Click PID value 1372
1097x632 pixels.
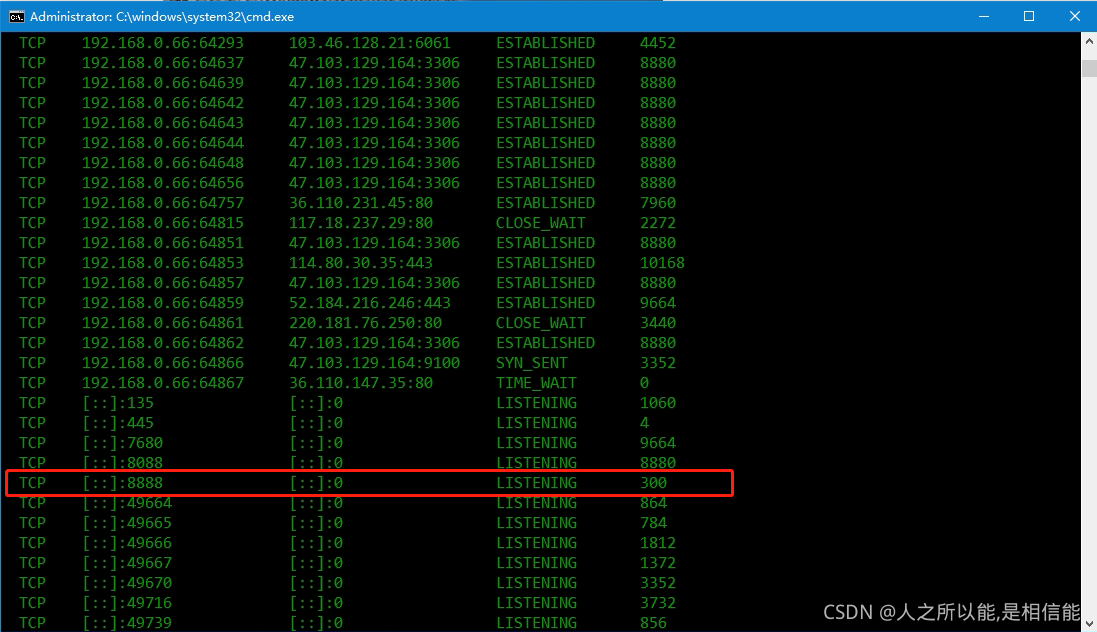tap(658, 563)
